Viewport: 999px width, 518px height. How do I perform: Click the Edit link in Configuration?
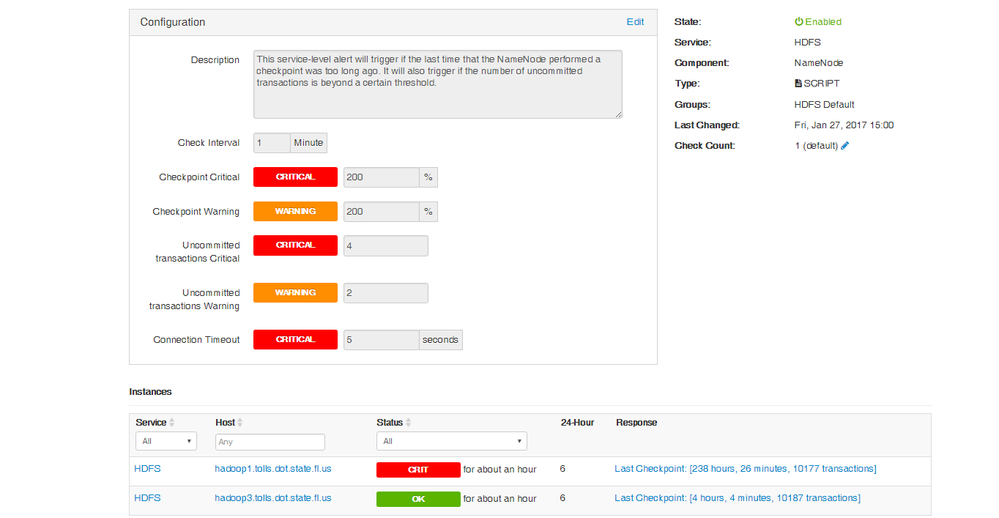(x=635, y=22)
